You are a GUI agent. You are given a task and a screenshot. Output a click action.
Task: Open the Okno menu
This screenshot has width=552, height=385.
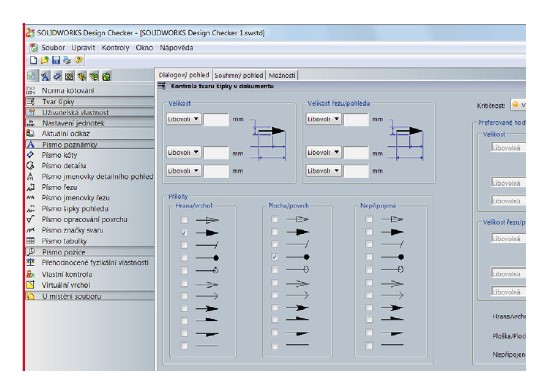pos(144,48)
